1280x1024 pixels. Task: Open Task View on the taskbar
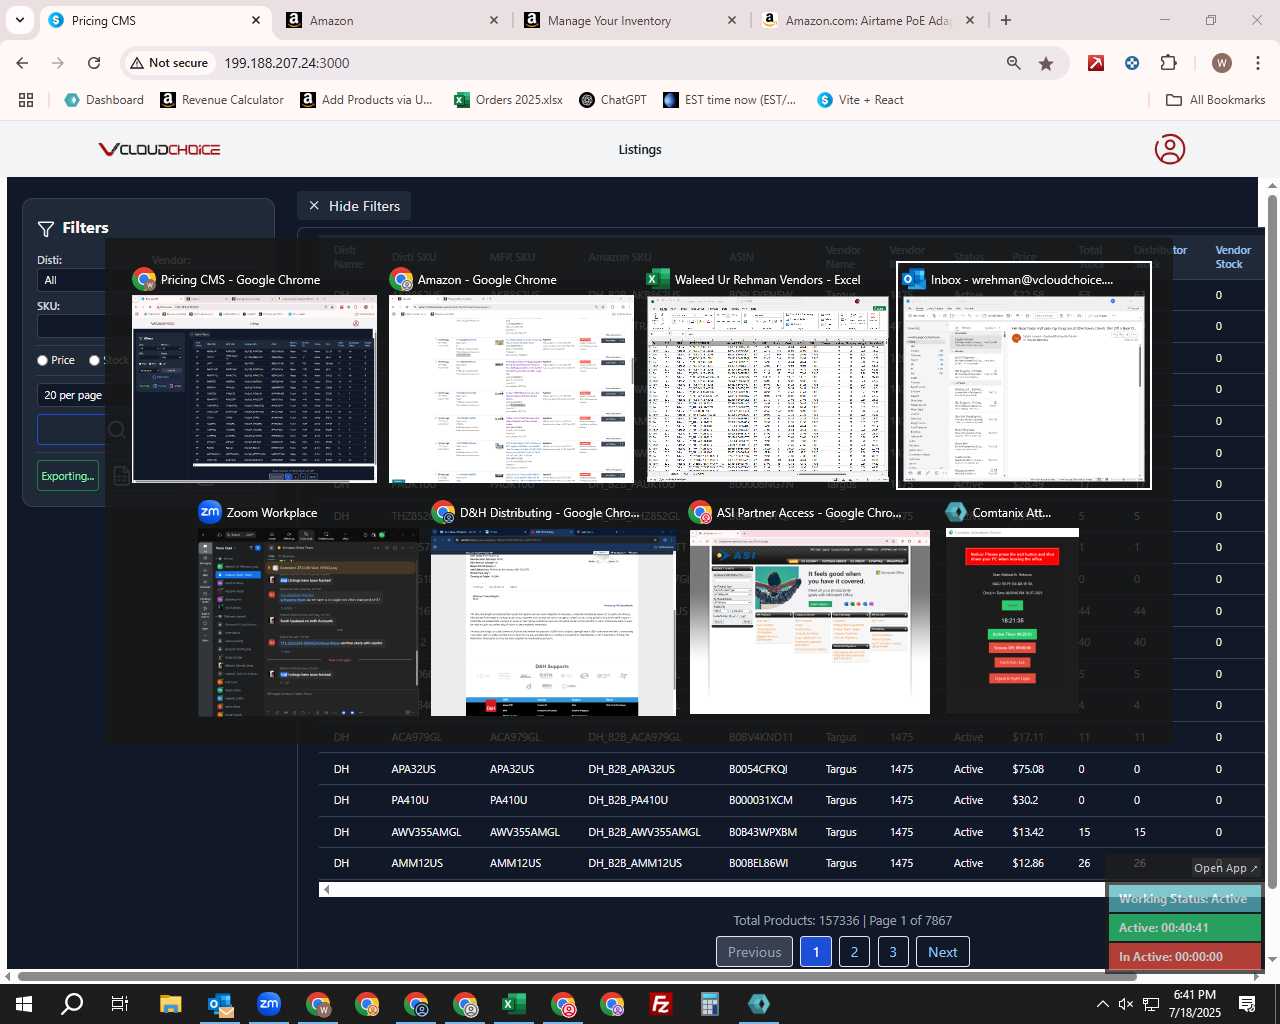click(120, 1004)
